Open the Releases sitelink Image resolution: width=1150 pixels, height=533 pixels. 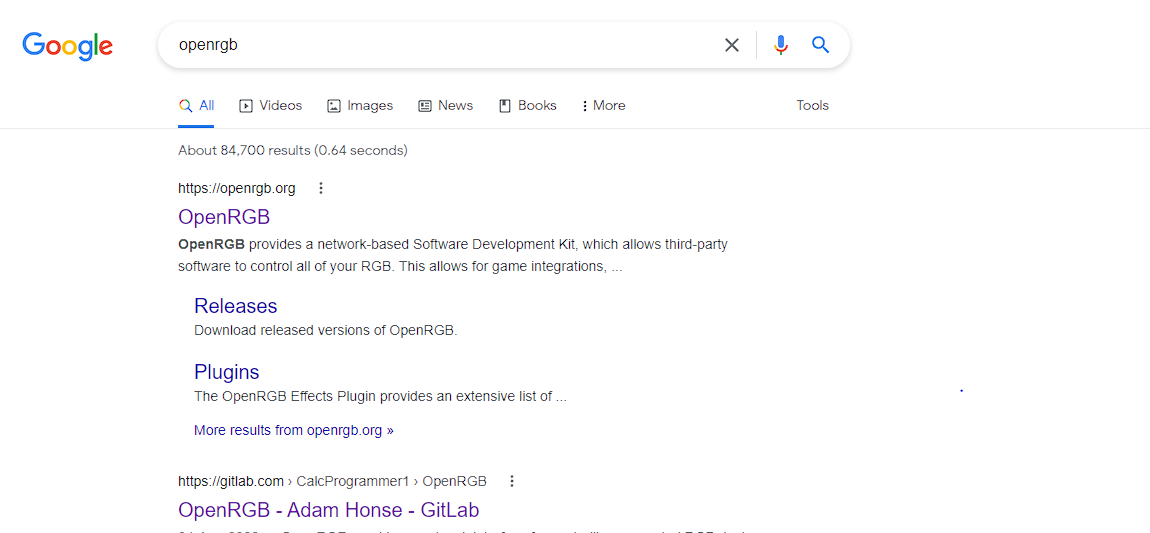235,306
